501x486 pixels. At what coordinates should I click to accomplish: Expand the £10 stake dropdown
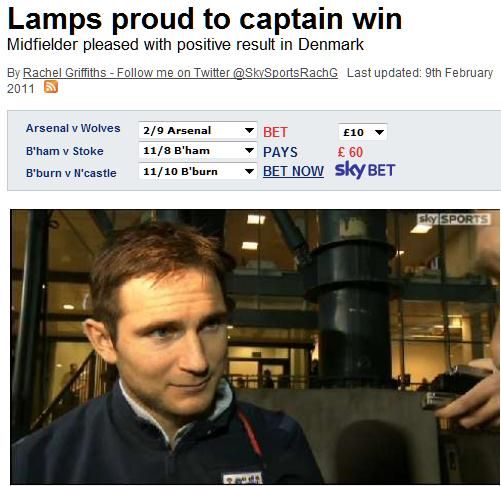coord(363,132)
